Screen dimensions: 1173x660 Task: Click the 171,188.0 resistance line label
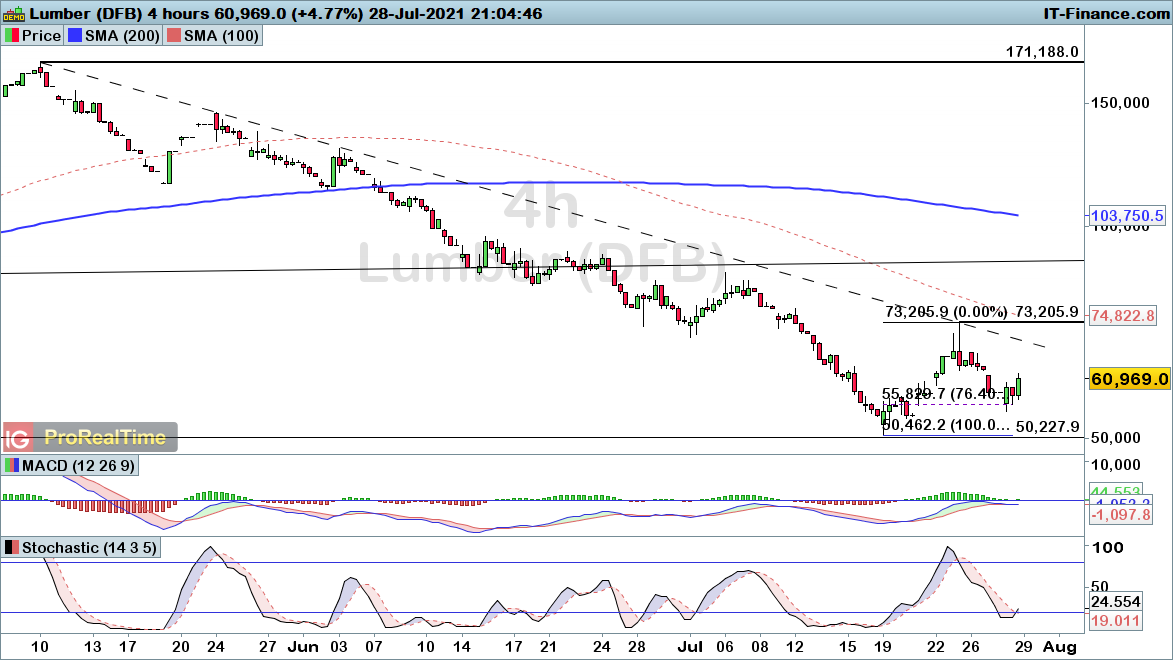pyautogui.click(x=1042, y=52)
